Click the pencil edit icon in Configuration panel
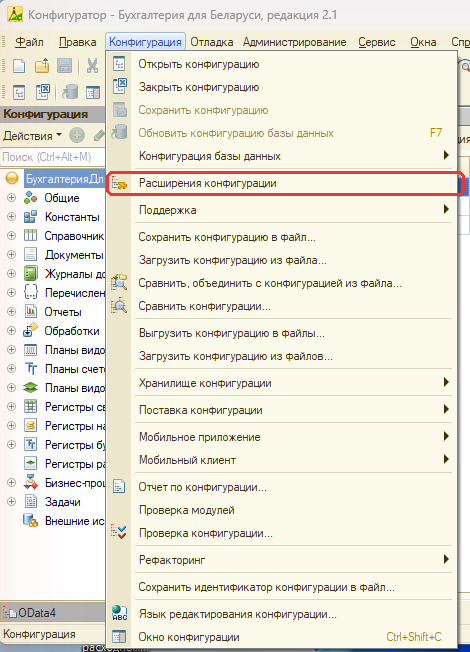Viewport: 470px width, 652px height. [x=99, y=135]
